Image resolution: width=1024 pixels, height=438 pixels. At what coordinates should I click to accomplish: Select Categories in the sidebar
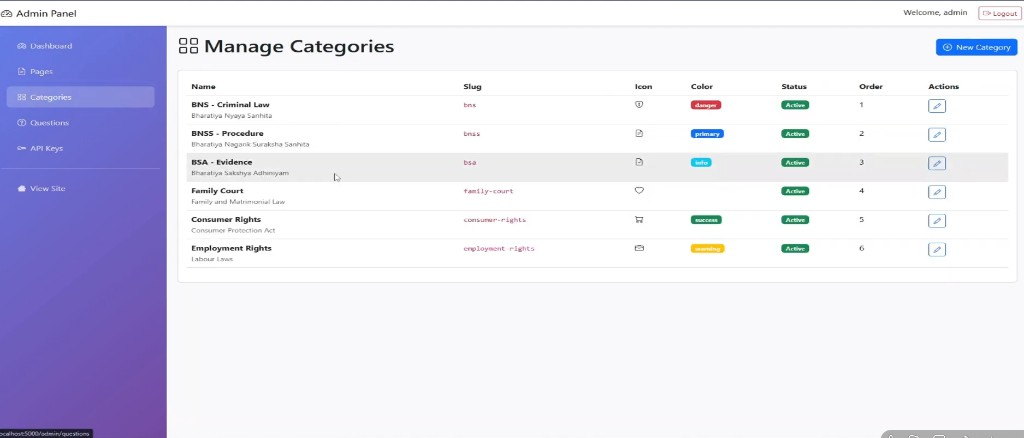(x=80, y=97)
